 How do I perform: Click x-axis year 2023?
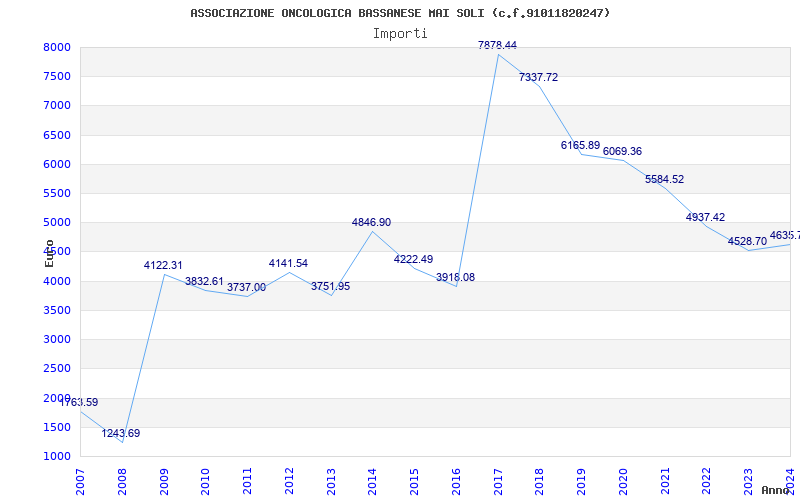[748, 482]
